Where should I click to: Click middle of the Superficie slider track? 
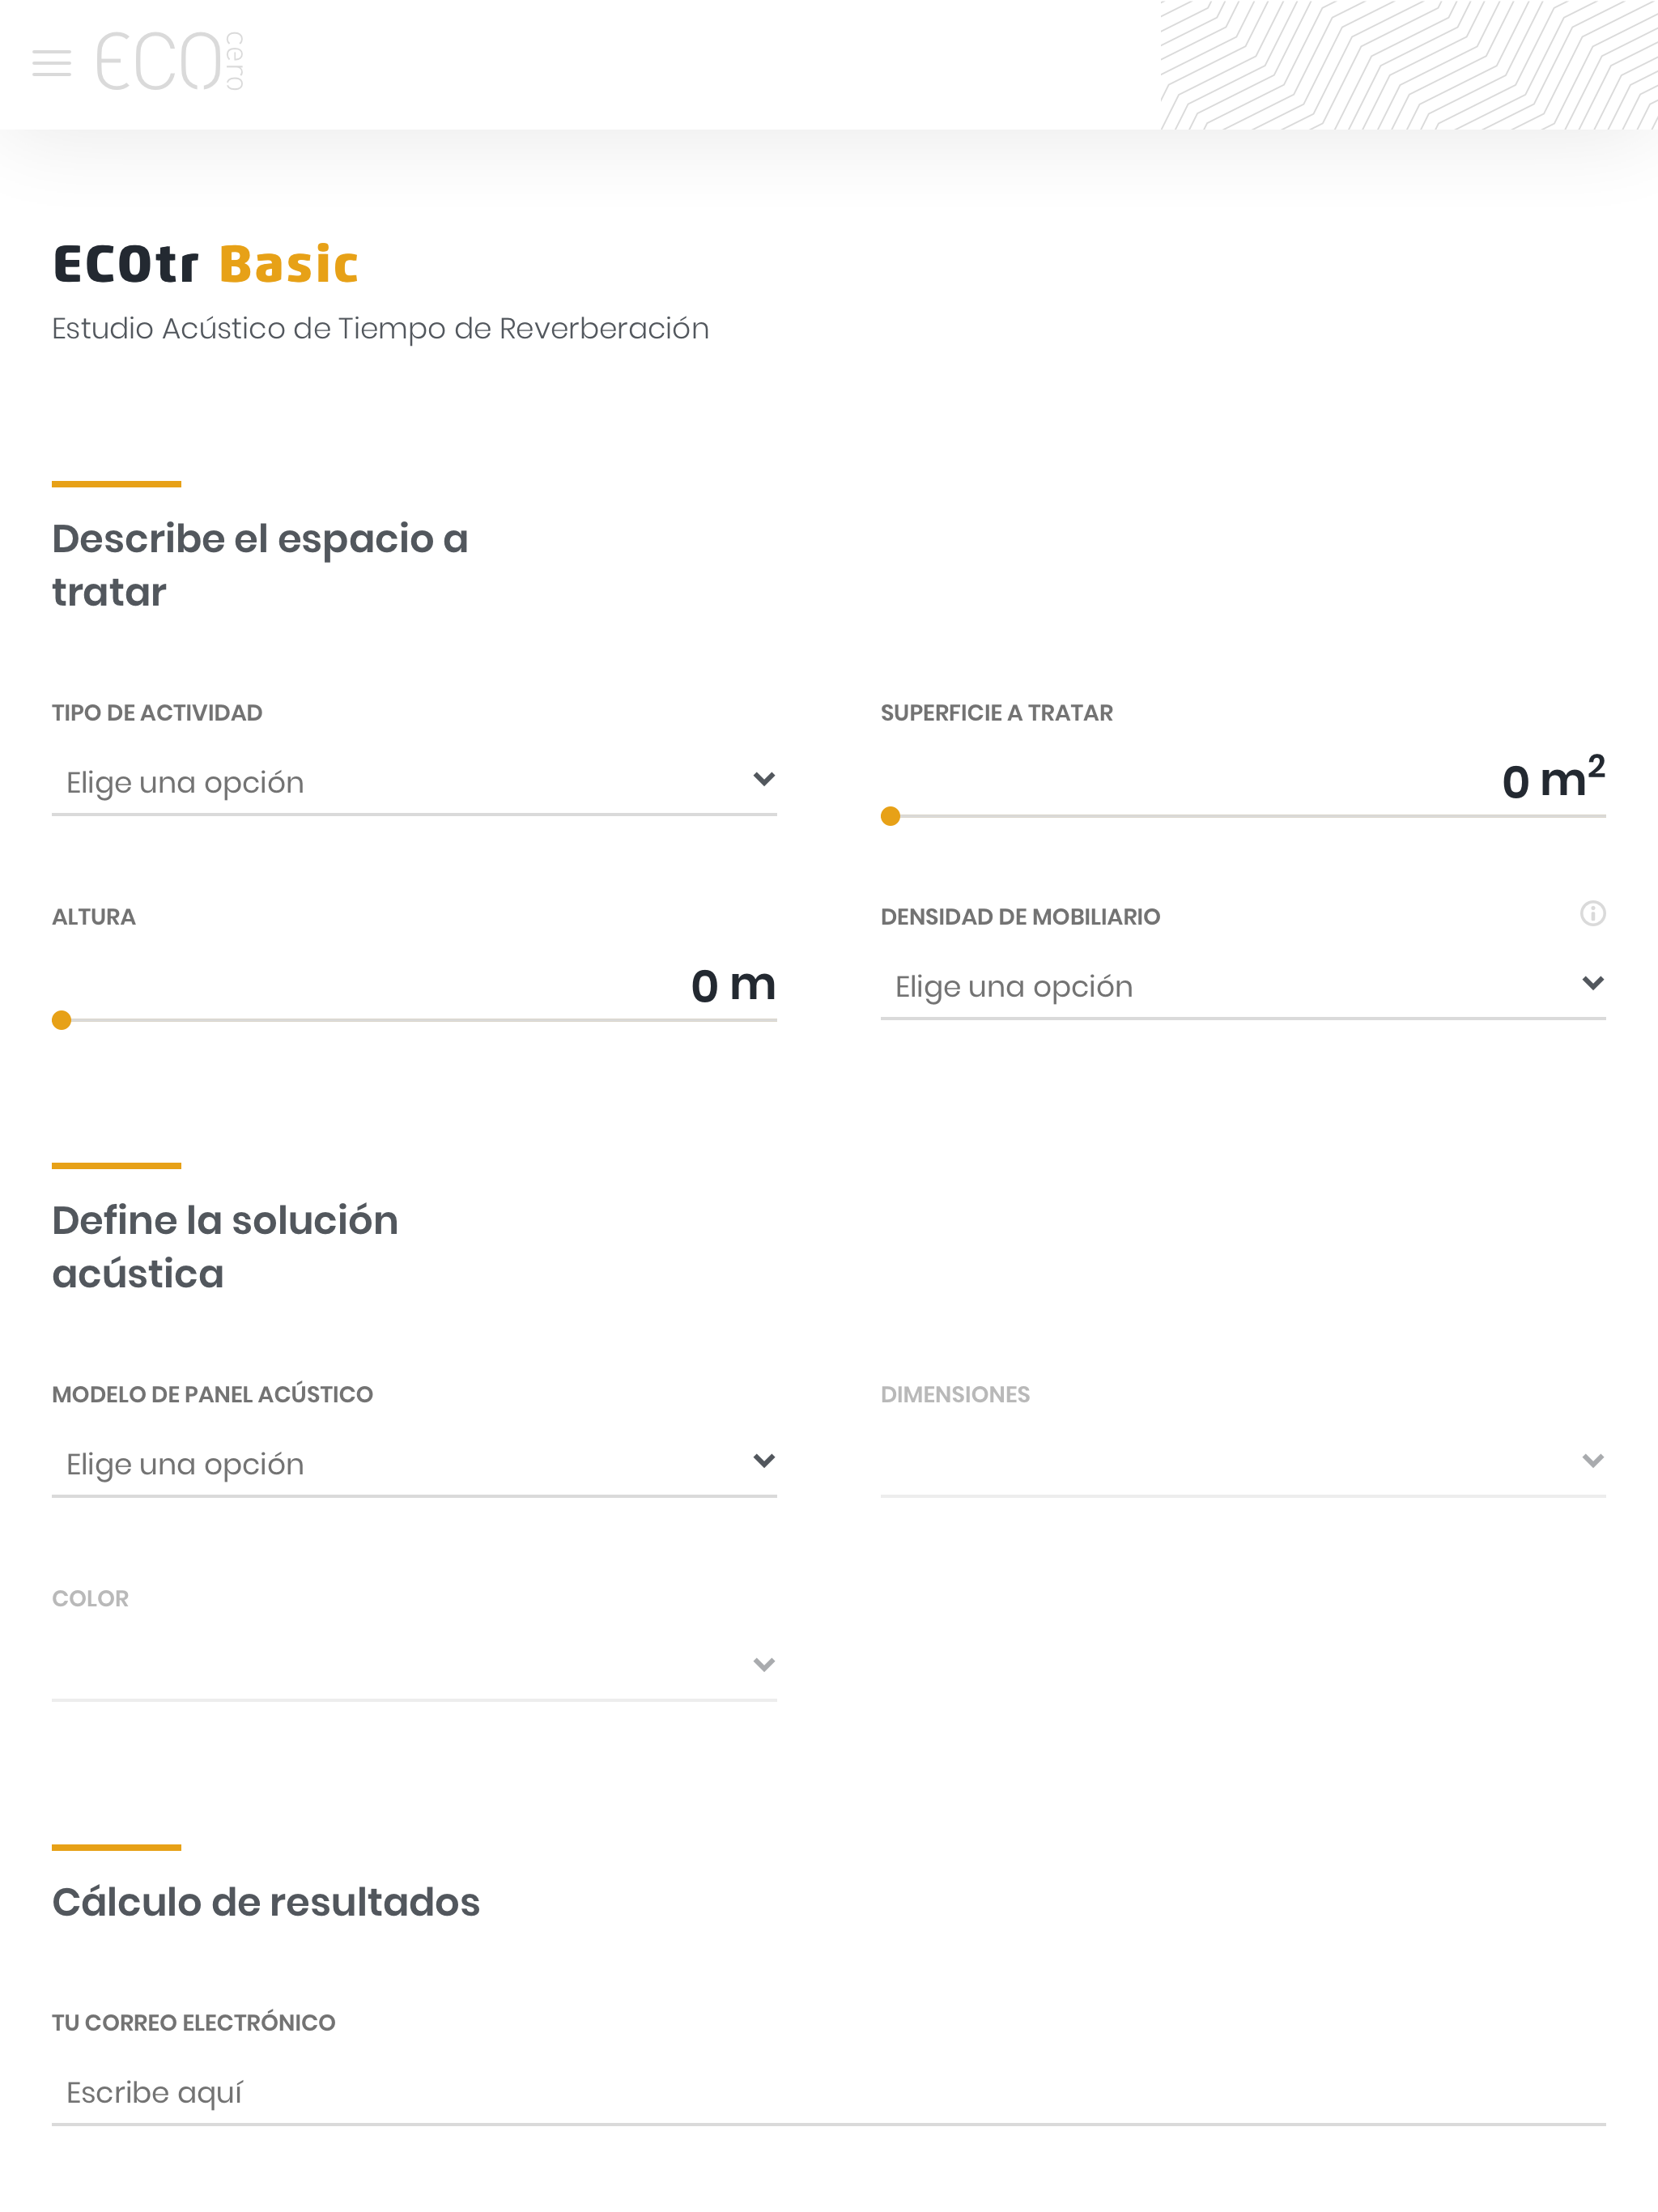[x=1243, y=816]
